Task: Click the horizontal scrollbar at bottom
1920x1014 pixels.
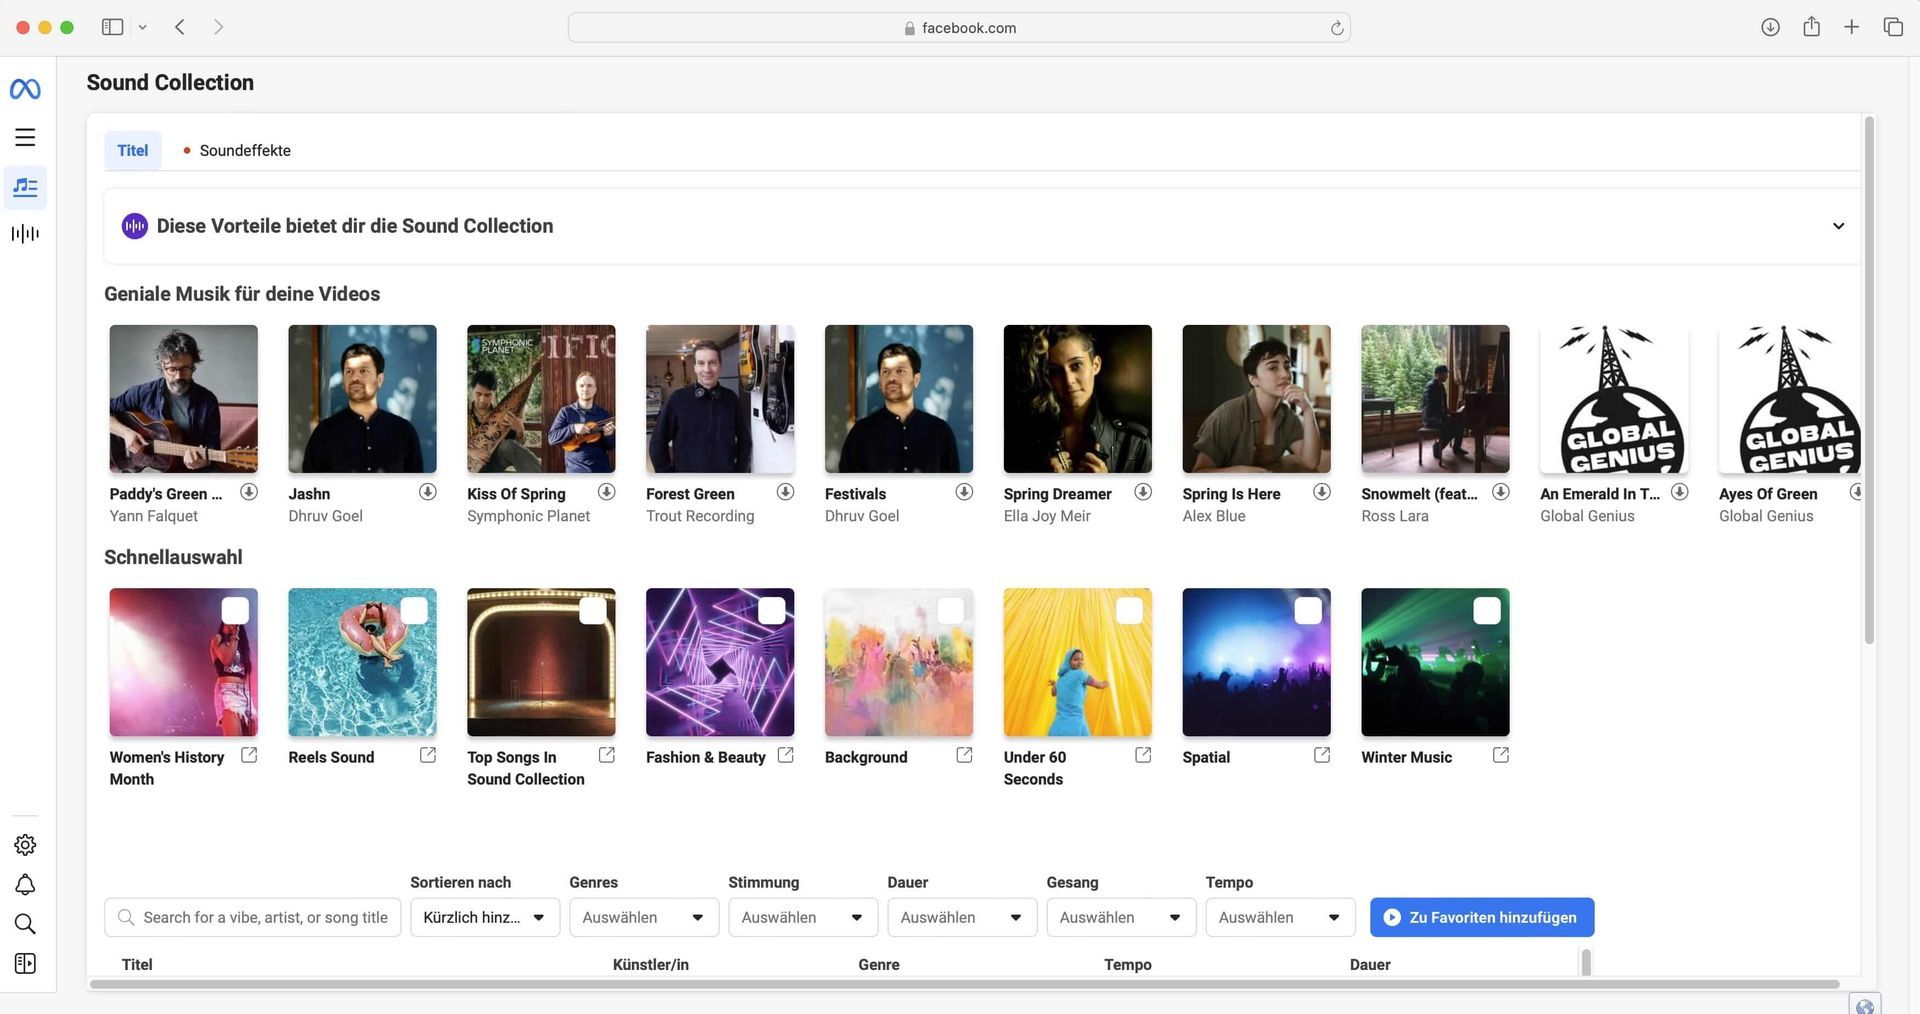Action: click(x=964, y=984)
